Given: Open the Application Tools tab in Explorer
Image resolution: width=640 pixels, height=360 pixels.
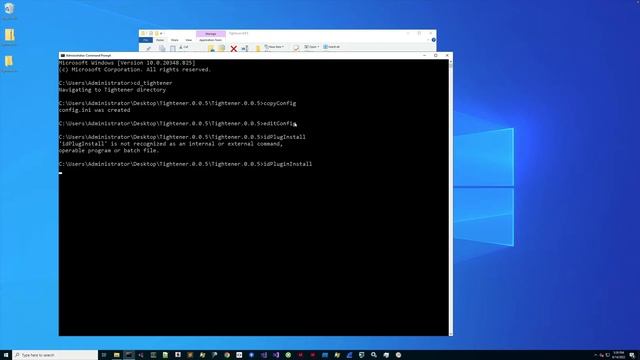Looking at the screenshot, I should tap(211, 40).
